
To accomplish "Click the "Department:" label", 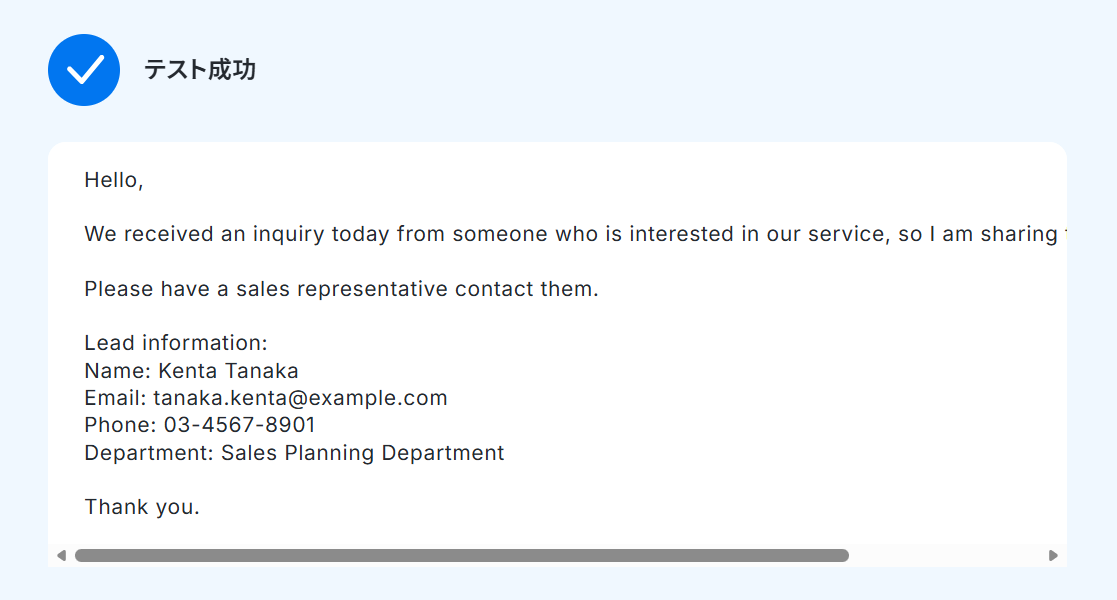I will [x=149, y=453].
